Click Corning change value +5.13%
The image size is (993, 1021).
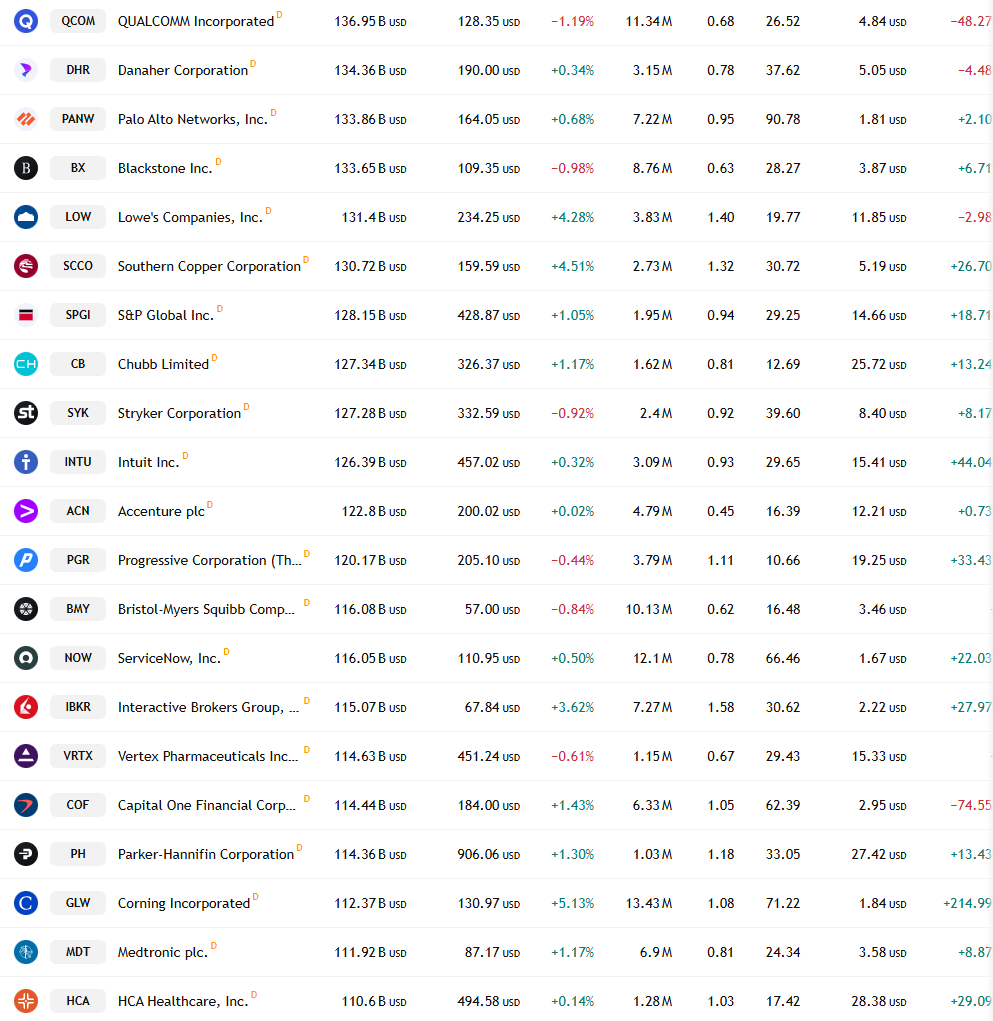coord(572,904)
